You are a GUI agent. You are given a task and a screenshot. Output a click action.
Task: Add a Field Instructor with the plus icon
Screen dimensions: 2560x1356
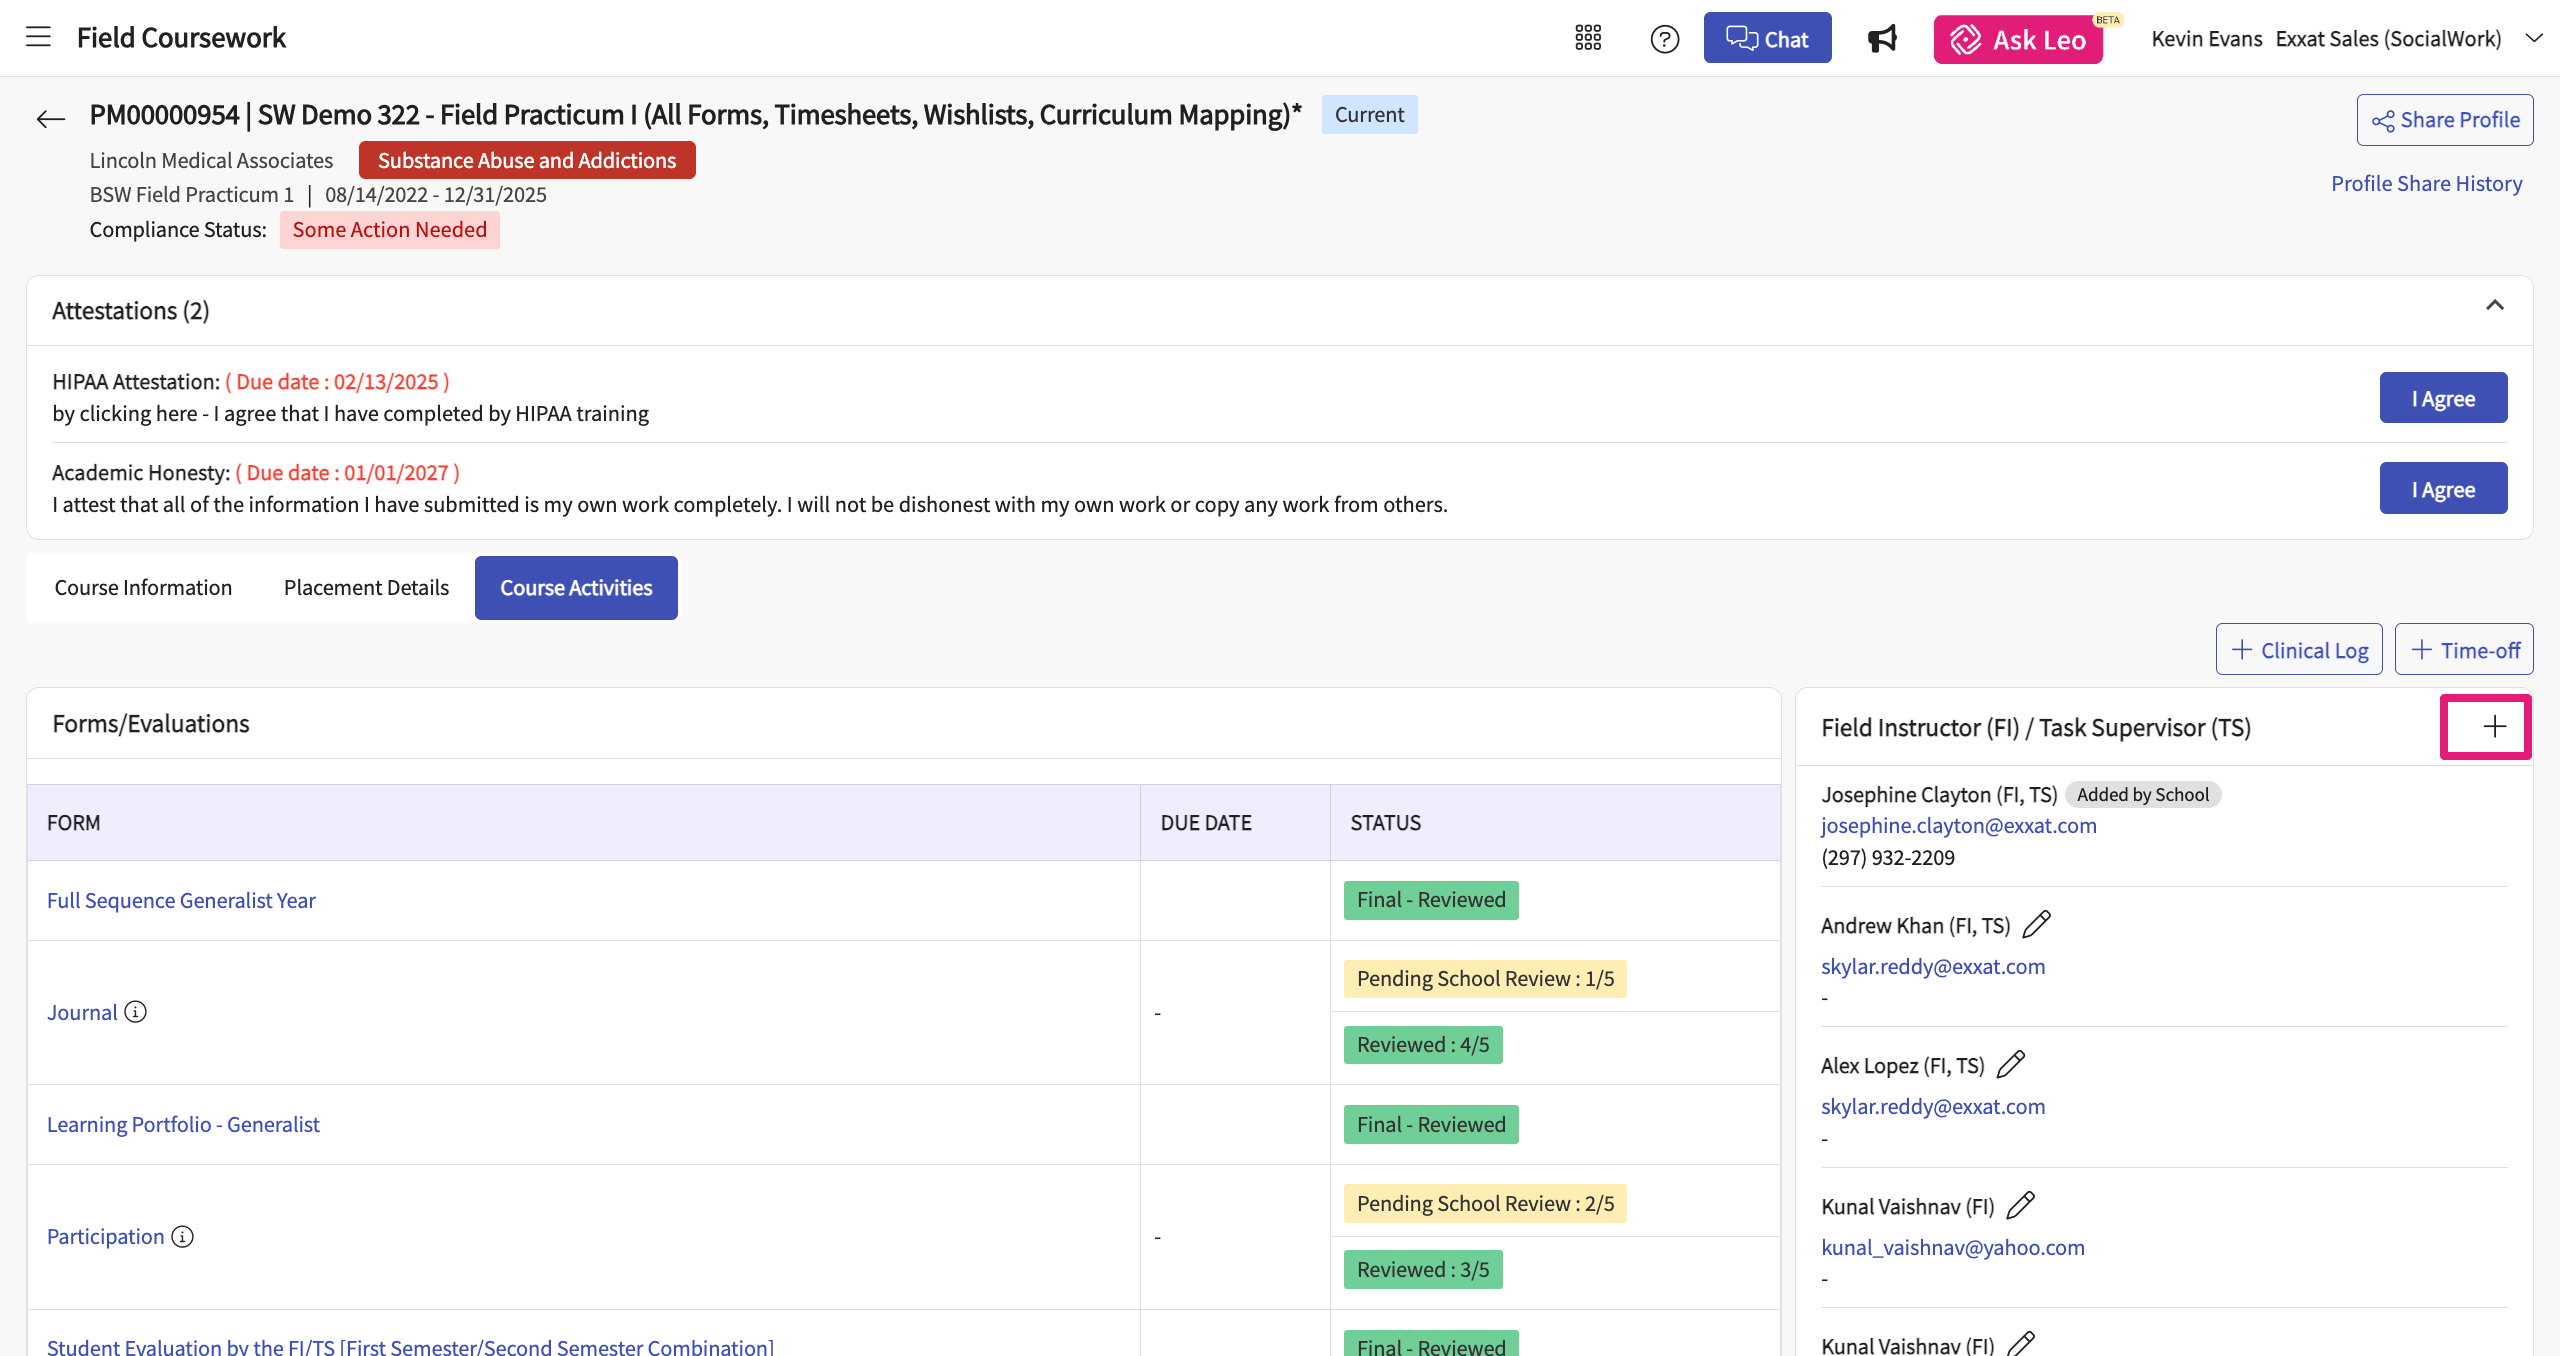2494,727
